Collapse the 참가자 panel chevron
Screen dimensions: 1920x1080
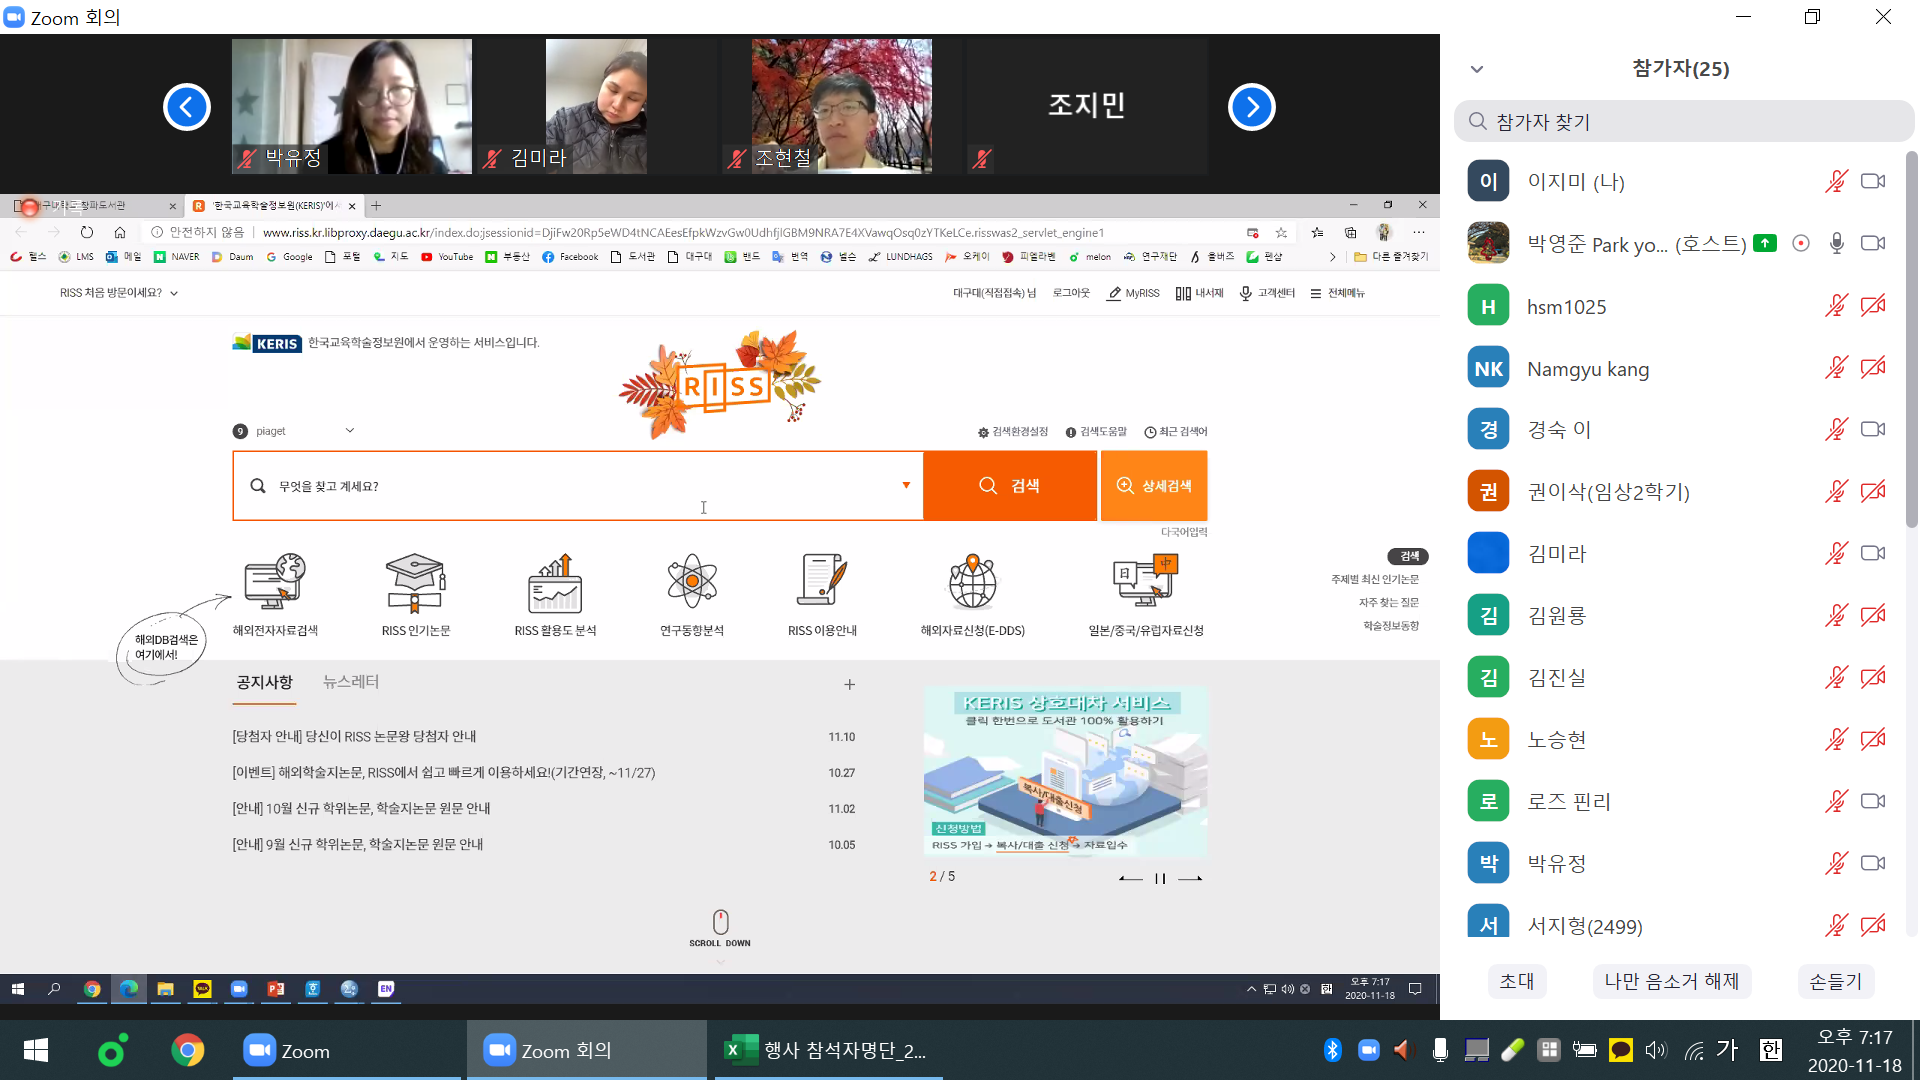1477,69
